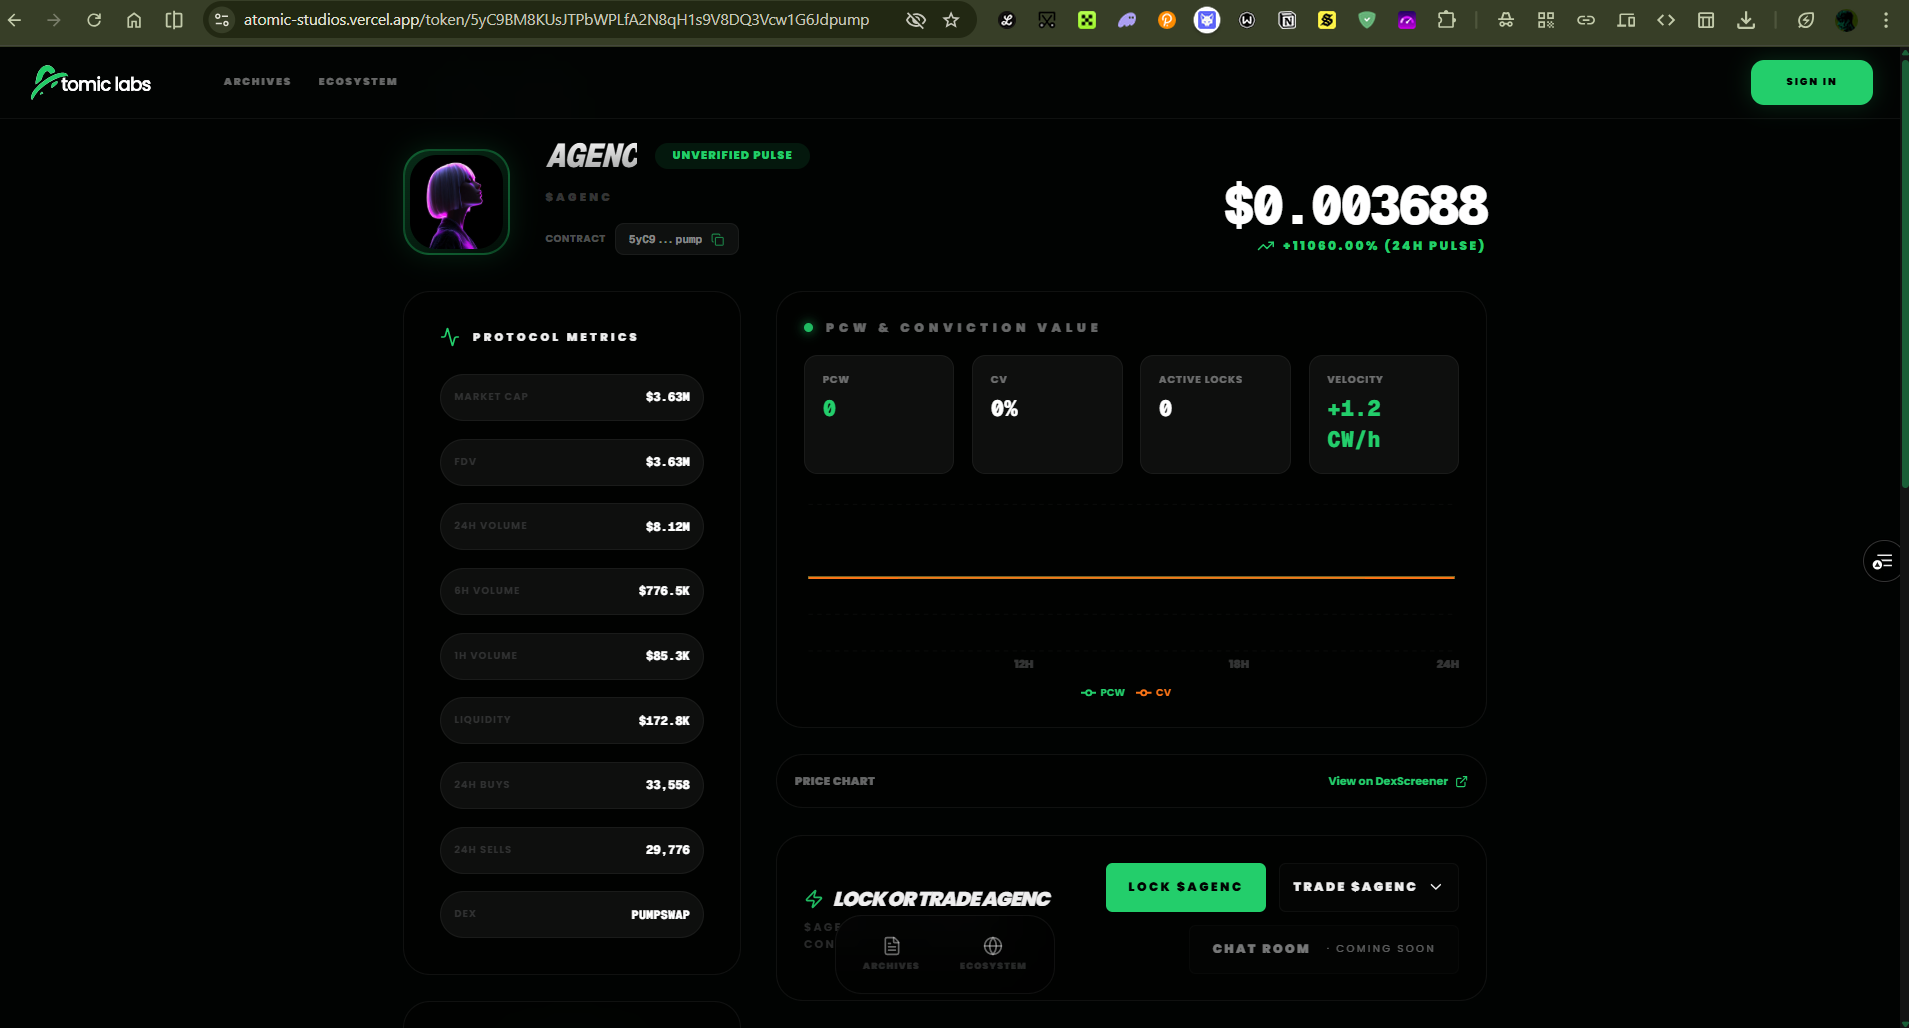Image resolution: width=1909 pixels, height=1028 pixels.
Task: Click the AGENC token avatar image
Action: click(x=456, y=202)
